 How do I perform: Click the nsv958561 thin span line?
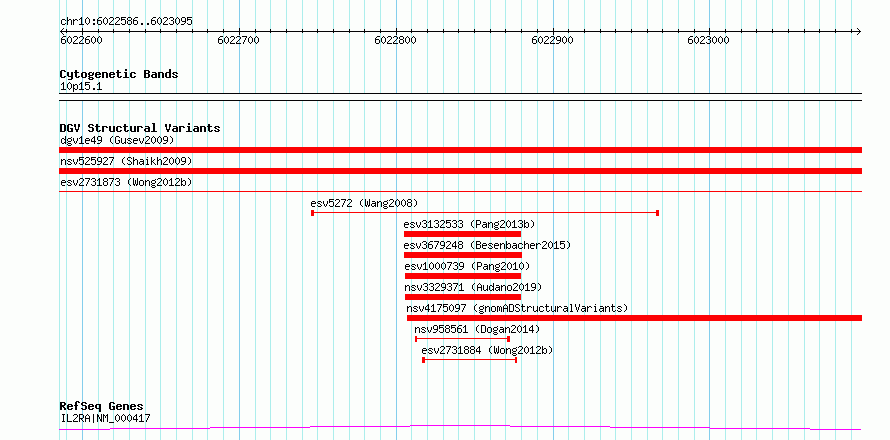coord(462,339)
